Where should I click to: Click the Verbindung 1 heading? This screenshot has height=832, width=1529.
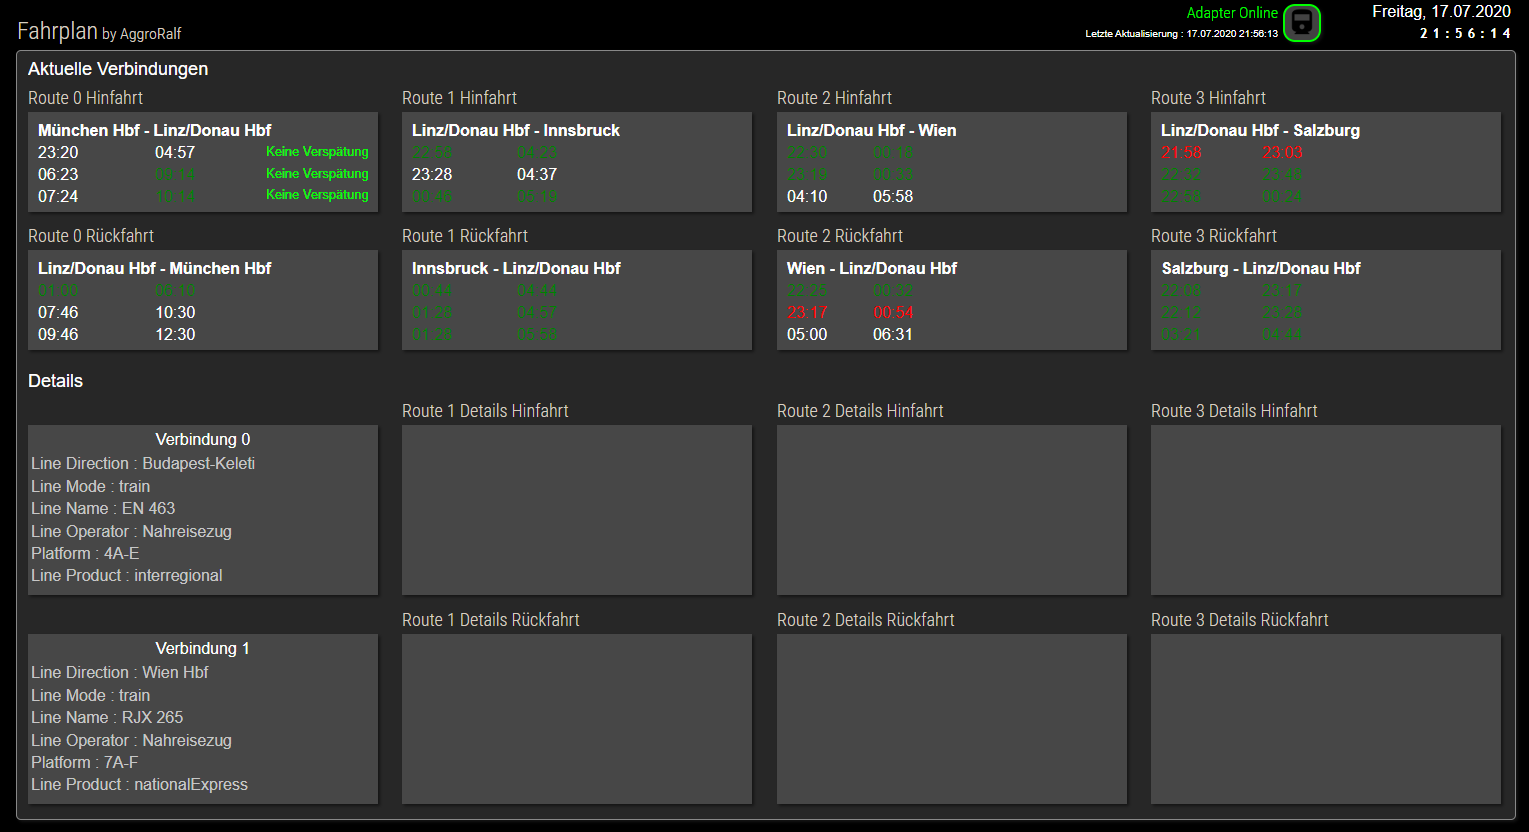203,648
